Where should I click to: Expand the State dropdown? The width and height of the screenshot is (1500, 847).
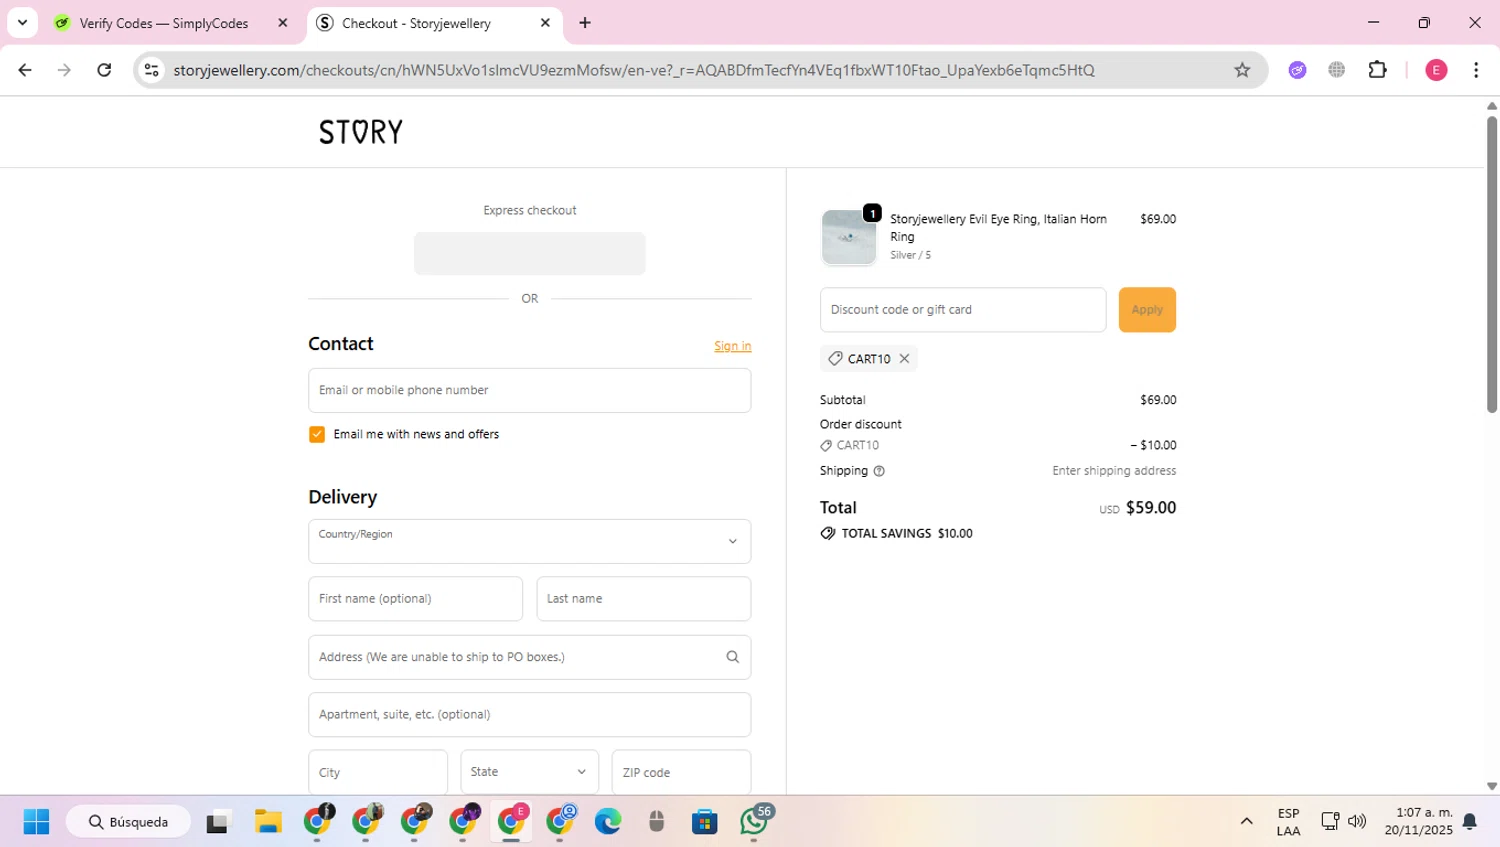pyautogui.click(x=530, y=772)
